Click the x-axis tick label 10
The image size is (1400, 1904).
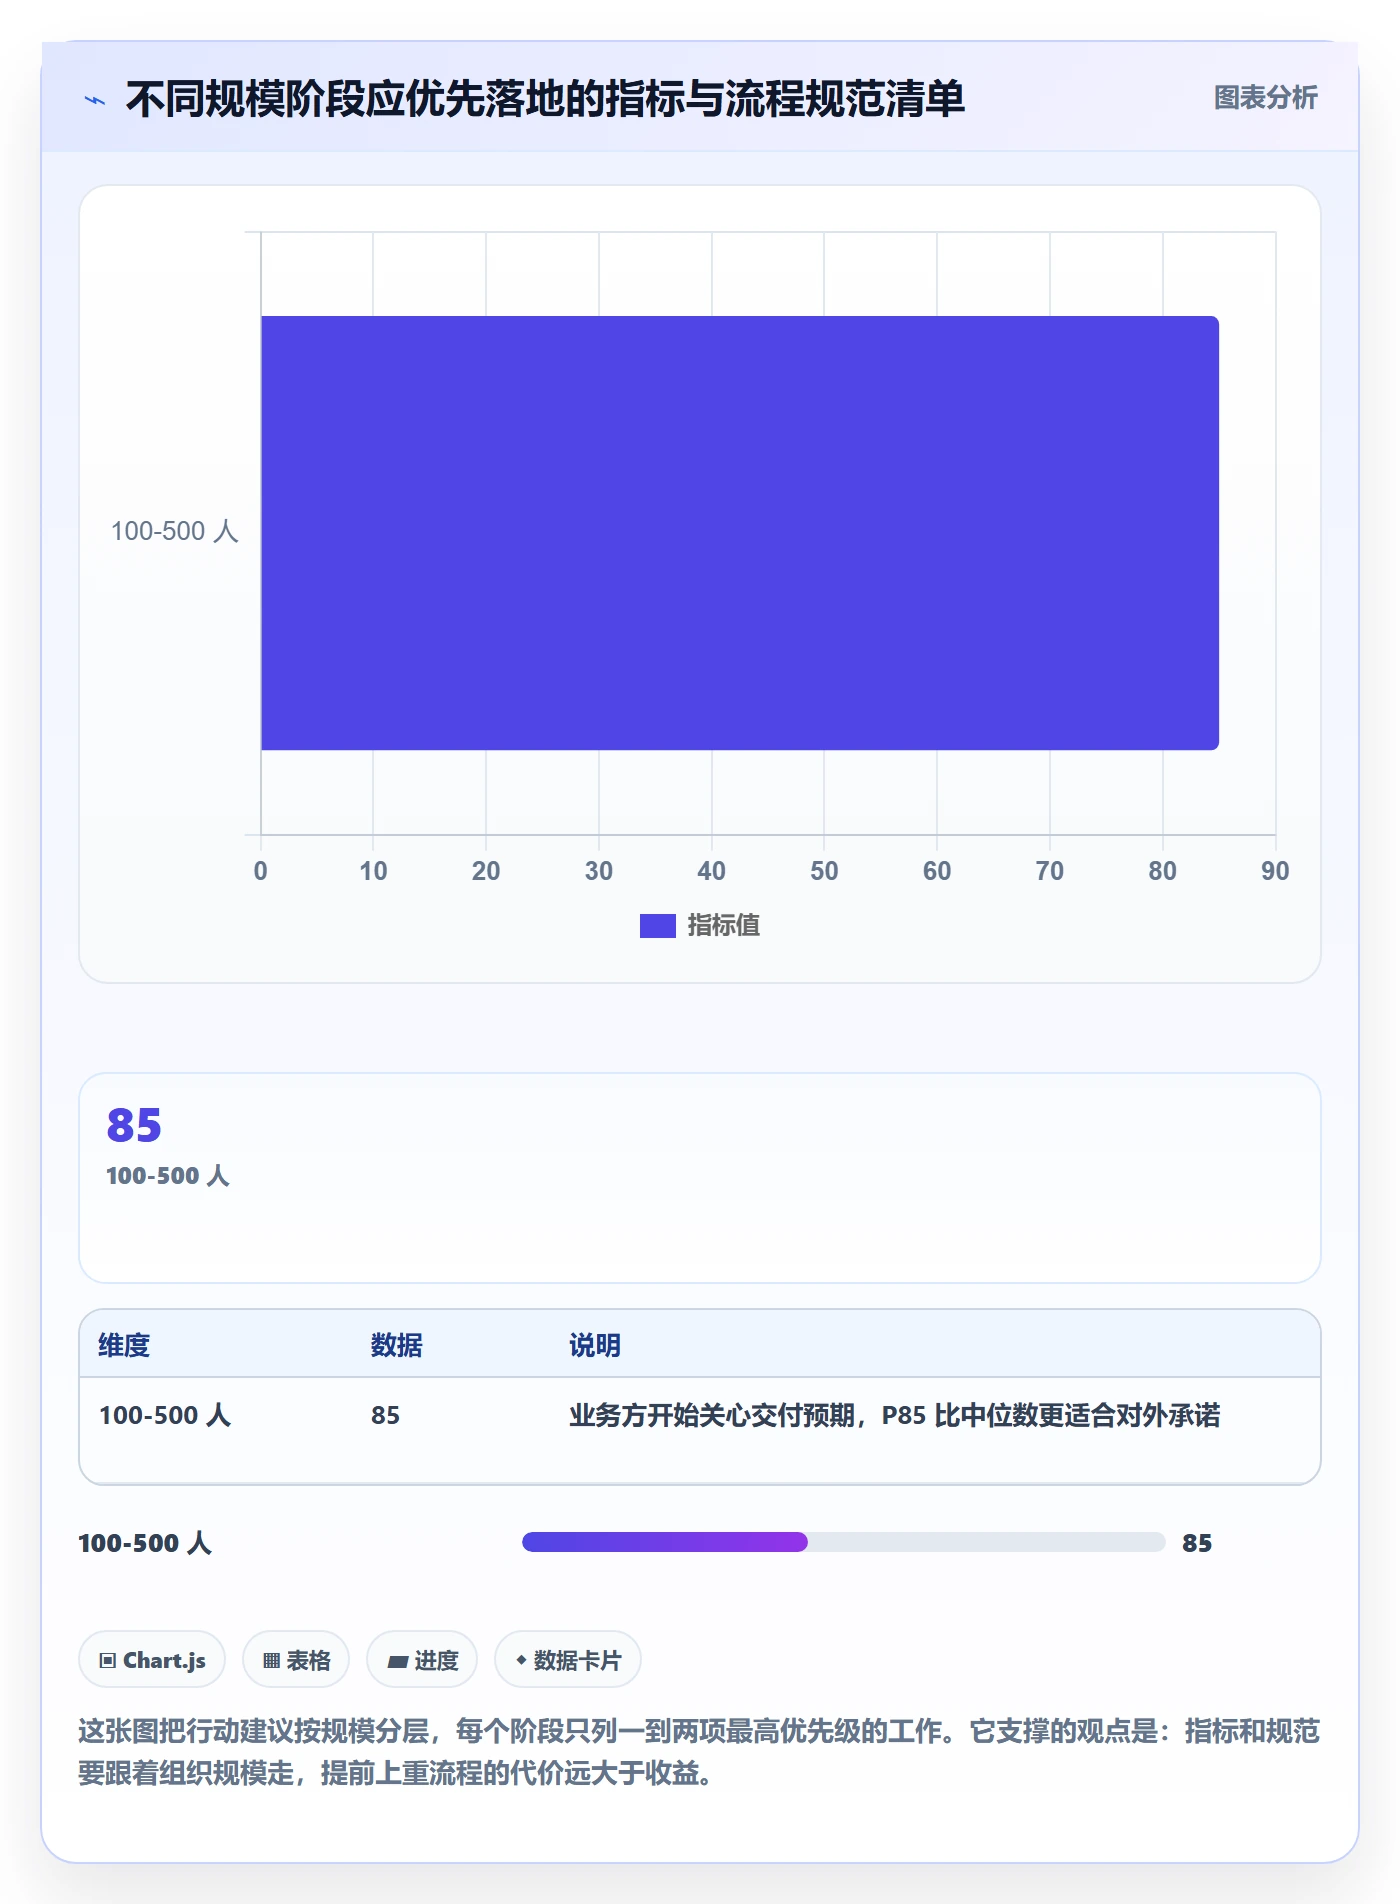(x=373, y=871)
